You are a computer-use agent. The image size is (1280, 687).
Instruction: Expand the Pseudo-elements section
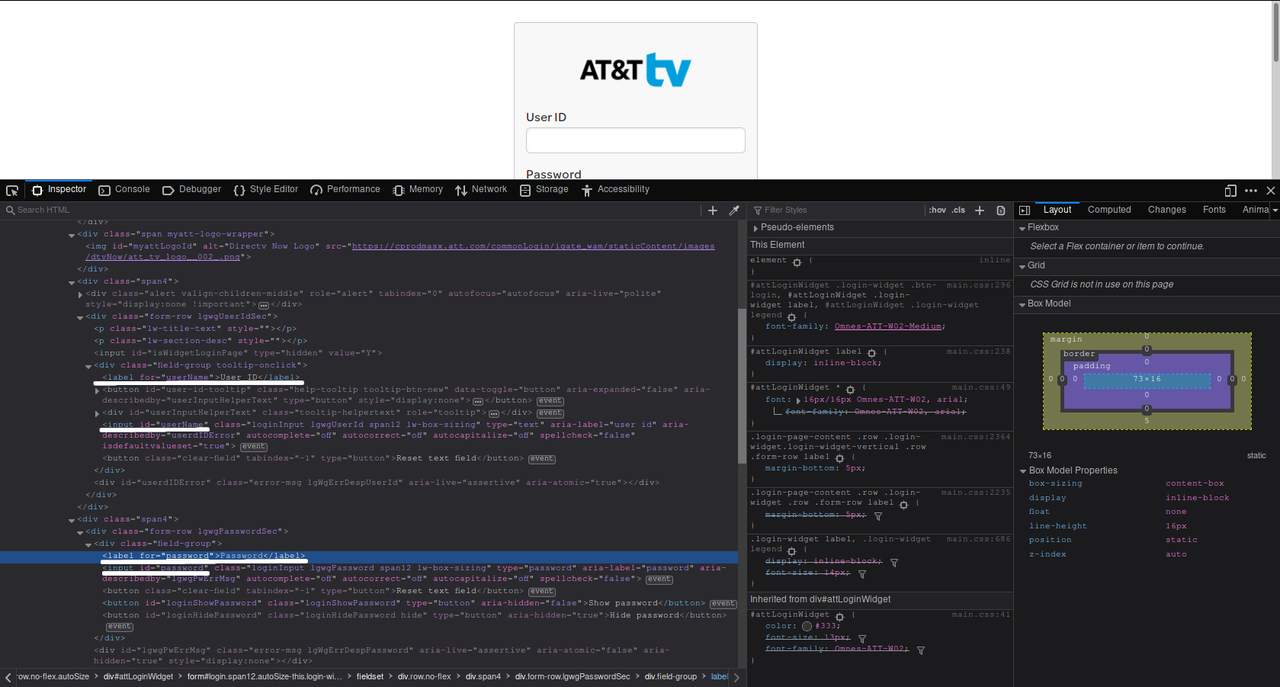point(756,228)
